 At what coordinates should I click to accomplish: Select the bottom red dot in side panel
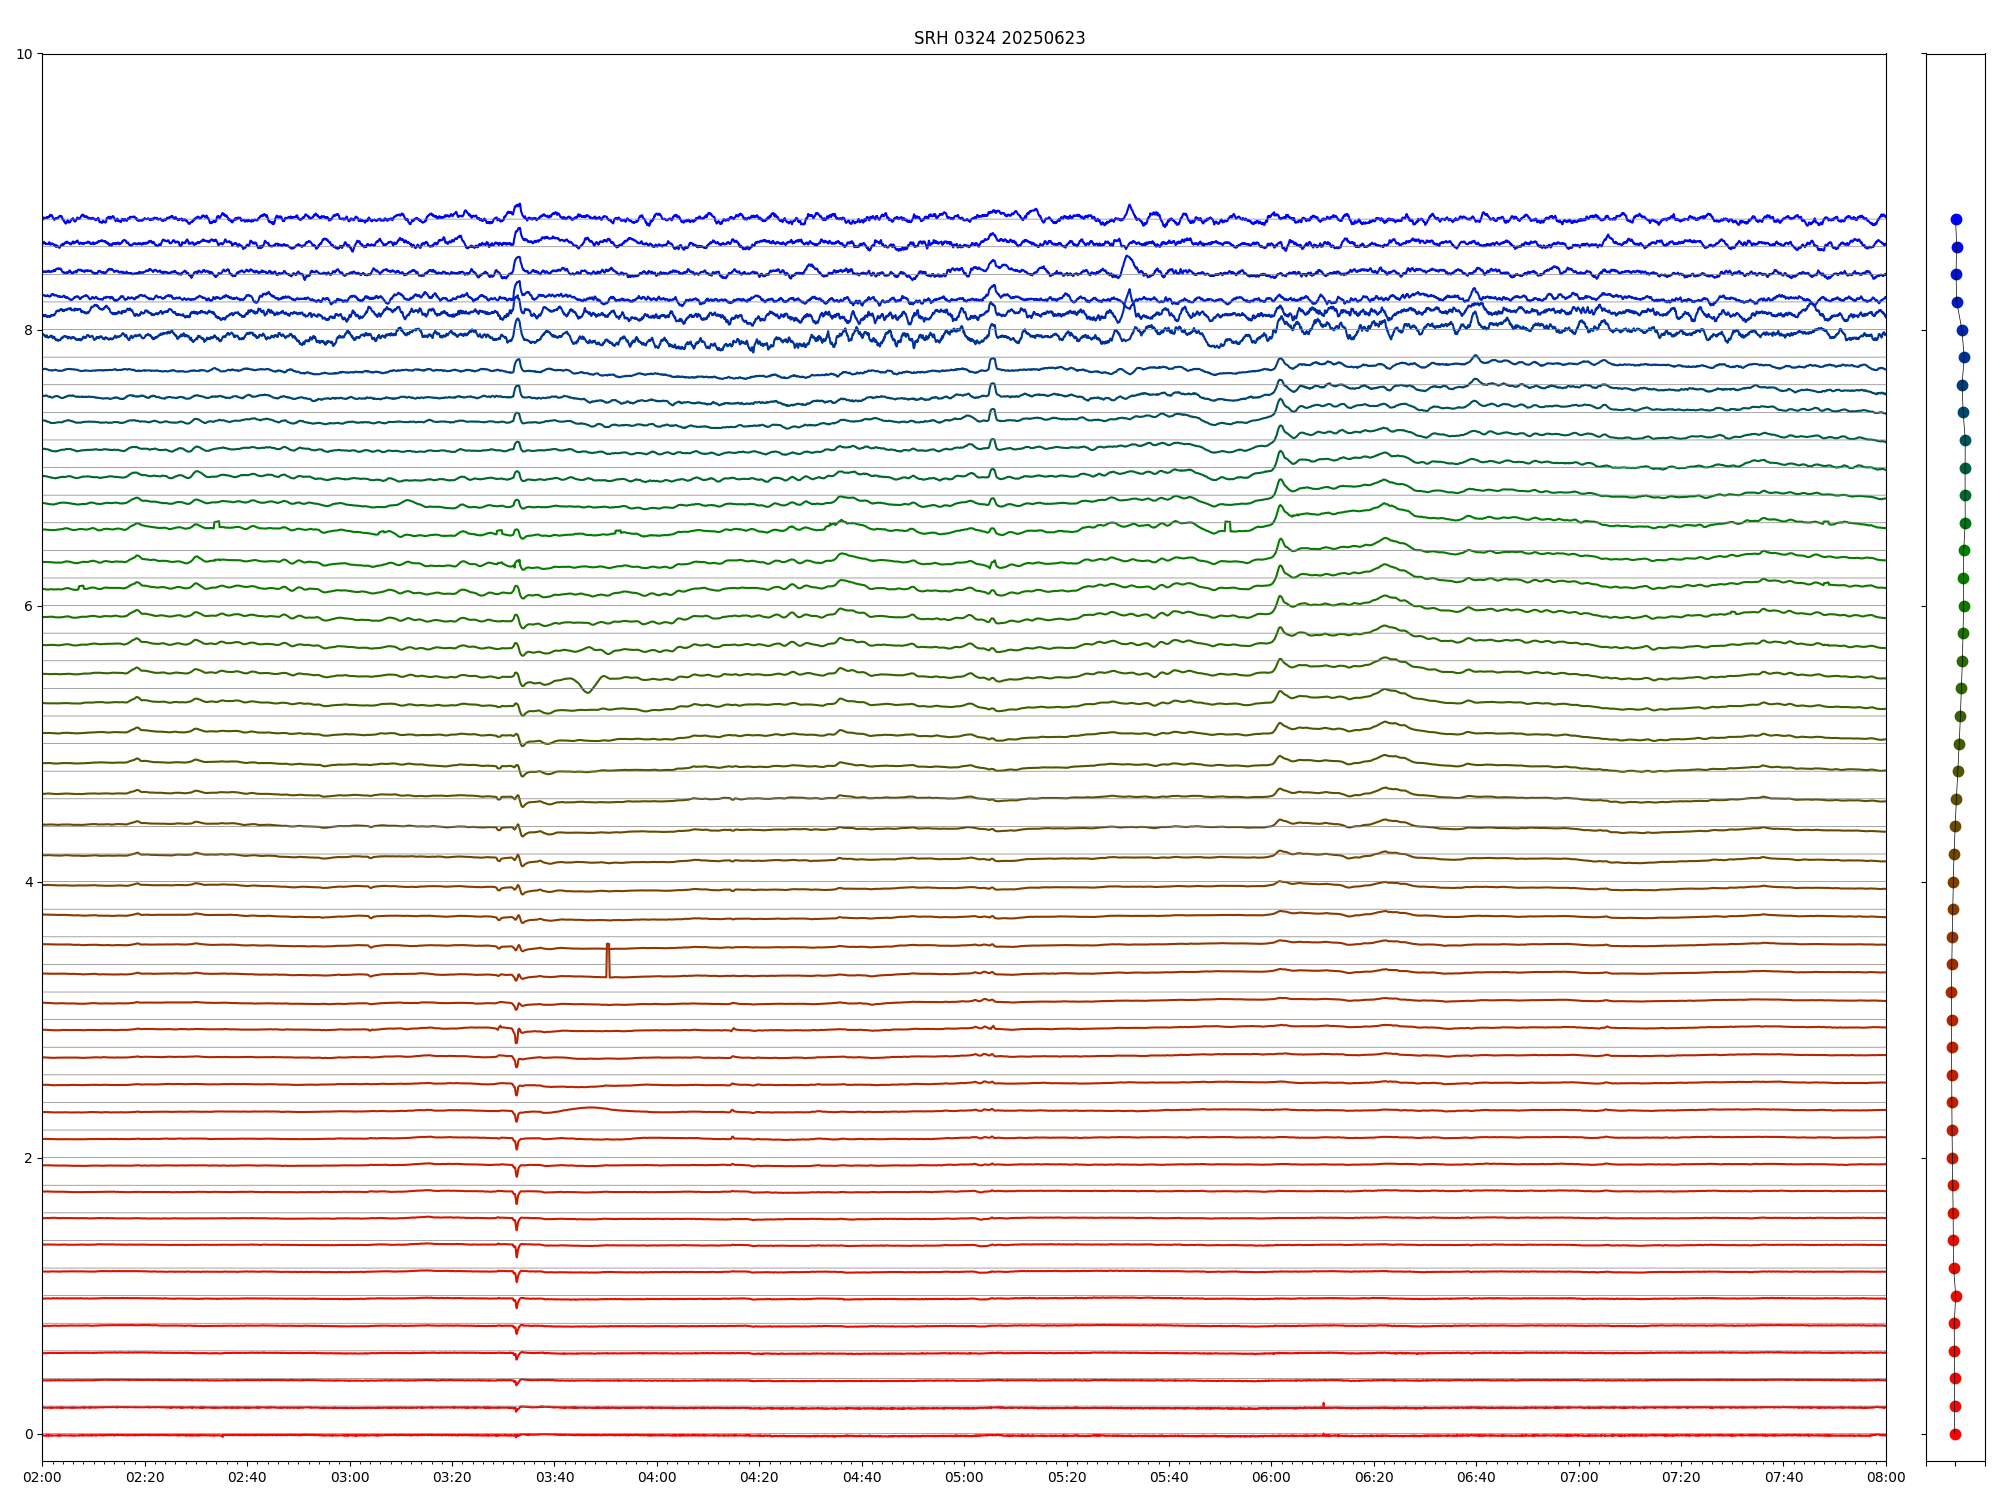1955,1434
